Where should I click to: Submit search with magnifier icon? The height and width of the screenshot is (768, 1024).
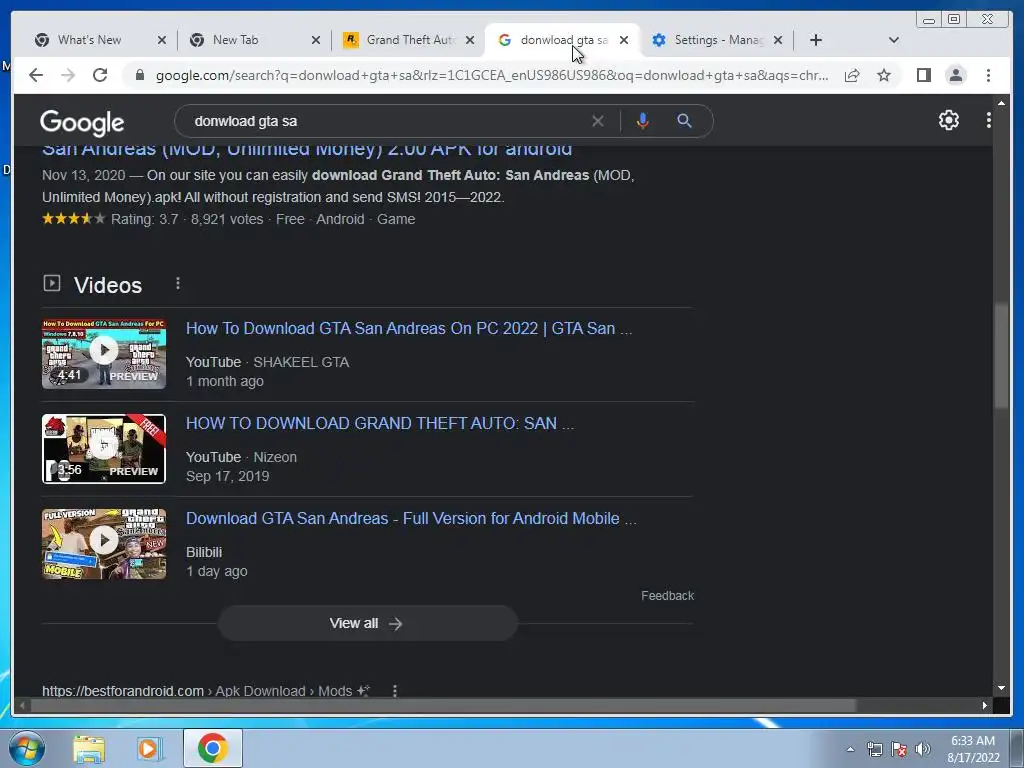click(684, 121)
